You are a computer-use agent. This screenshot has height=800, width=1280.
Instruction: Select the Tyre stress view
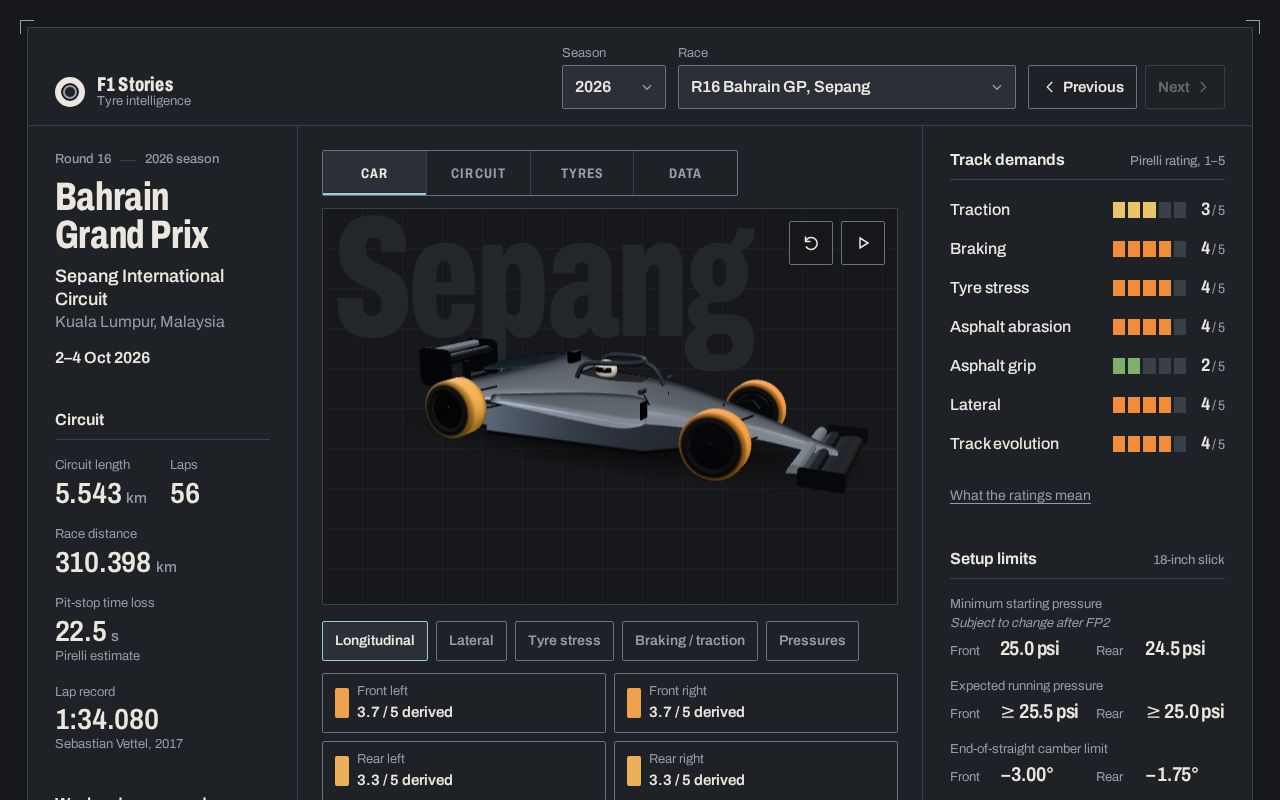point(564,641)
